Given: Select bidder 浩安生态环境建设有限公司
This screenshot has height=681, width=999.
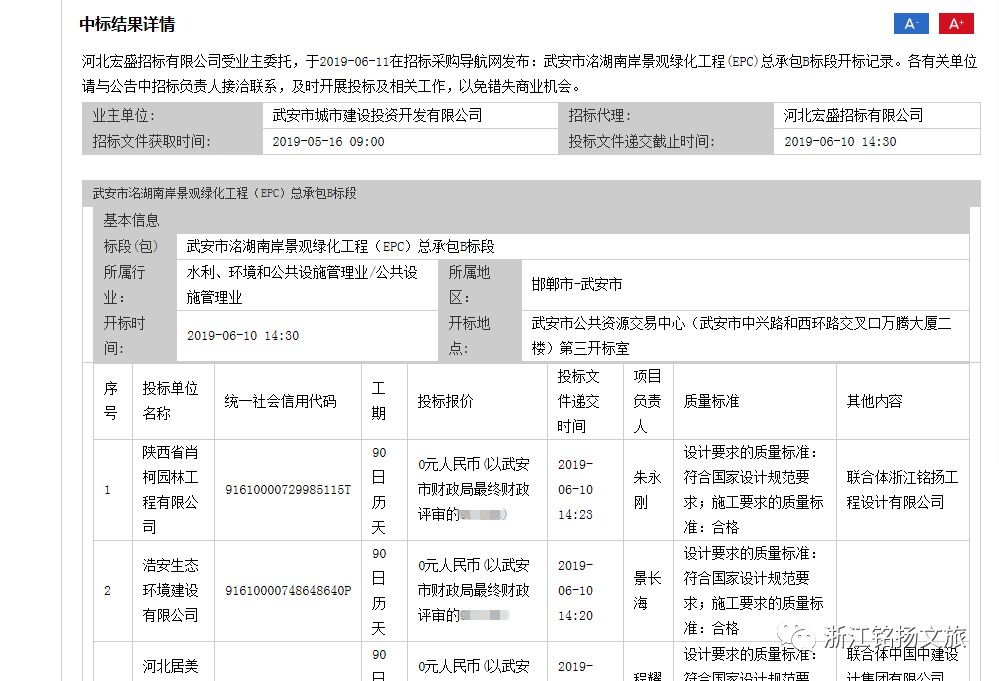Looking at the screenshot, I should coord(170,590).
